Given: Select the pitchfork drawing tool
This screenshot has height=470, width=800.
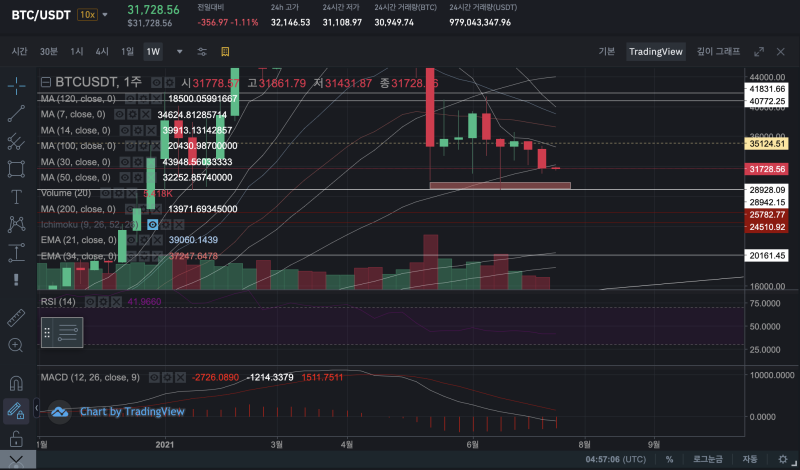Looking at the screenshot, I should pyautogui.click(x=16, y=141).
